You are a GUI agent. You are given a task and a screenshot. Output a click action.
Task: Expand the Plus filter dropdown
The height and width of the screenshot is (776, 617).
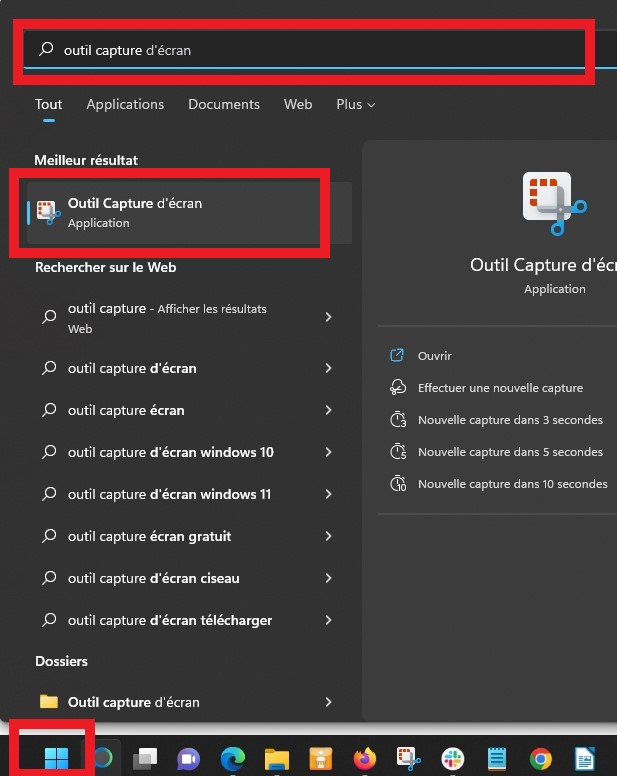tap(355, 104)
